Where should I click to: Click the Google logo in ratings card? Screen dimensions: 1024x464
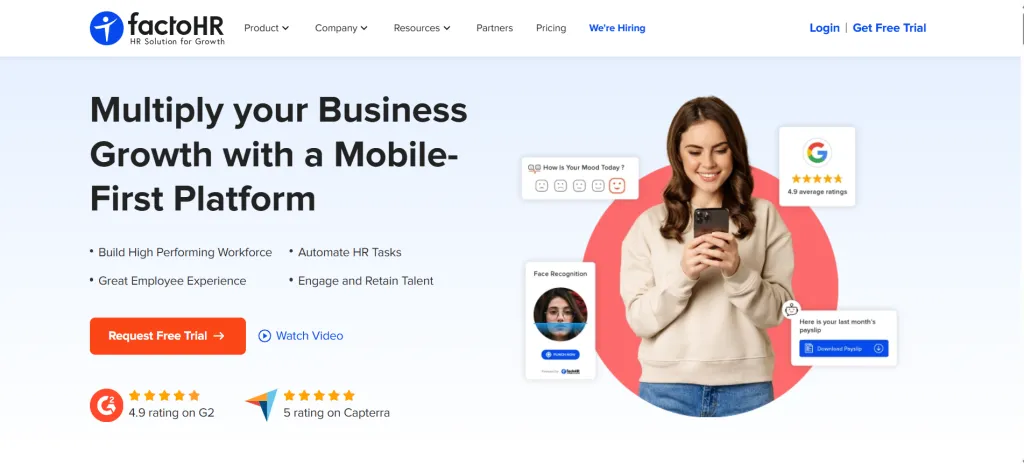pyautogui.click(x=816, y=152)
